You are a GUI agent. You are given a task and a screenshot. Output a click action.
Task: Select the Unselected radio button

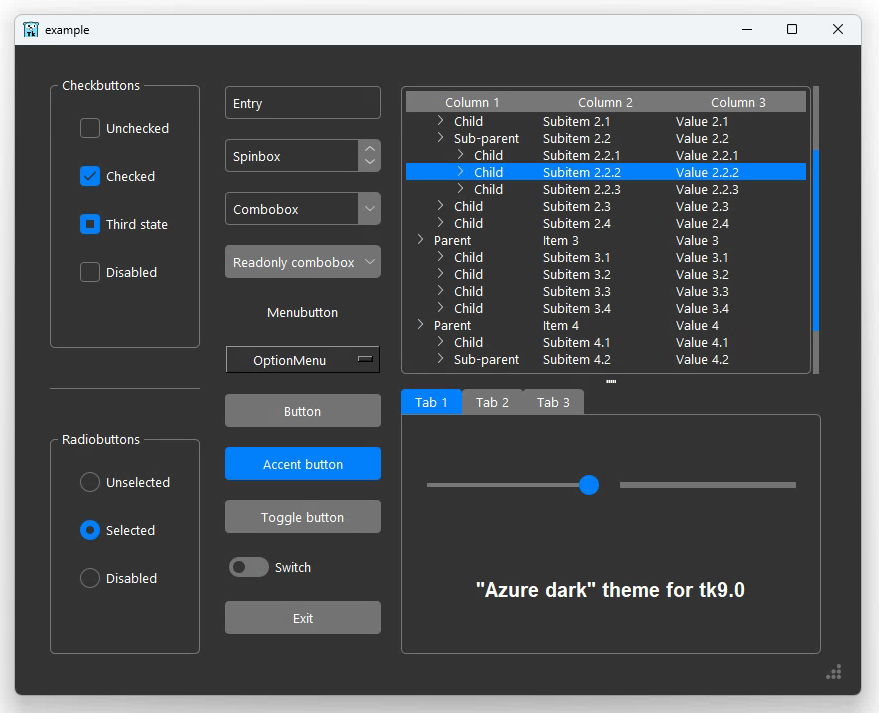coord(90,482)
